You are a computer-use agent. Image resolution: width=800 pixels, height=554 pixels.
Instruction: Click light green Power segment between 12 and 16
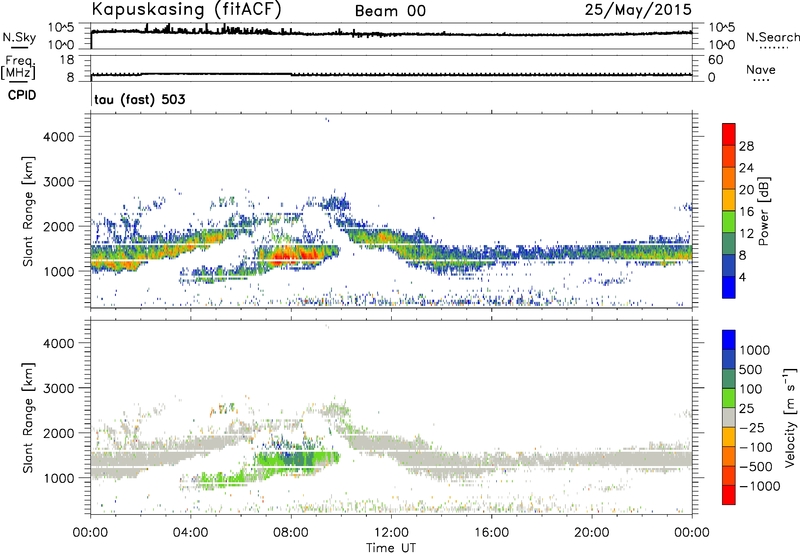pyautogui.click(x=729, y=222)
